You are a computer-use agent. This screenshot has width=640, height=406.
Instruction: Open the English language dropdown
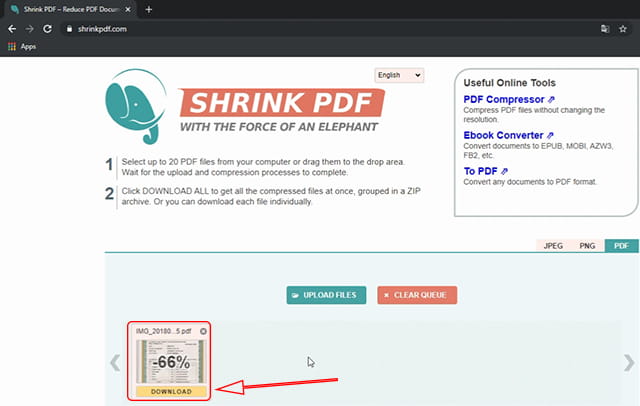coord(399,75)
